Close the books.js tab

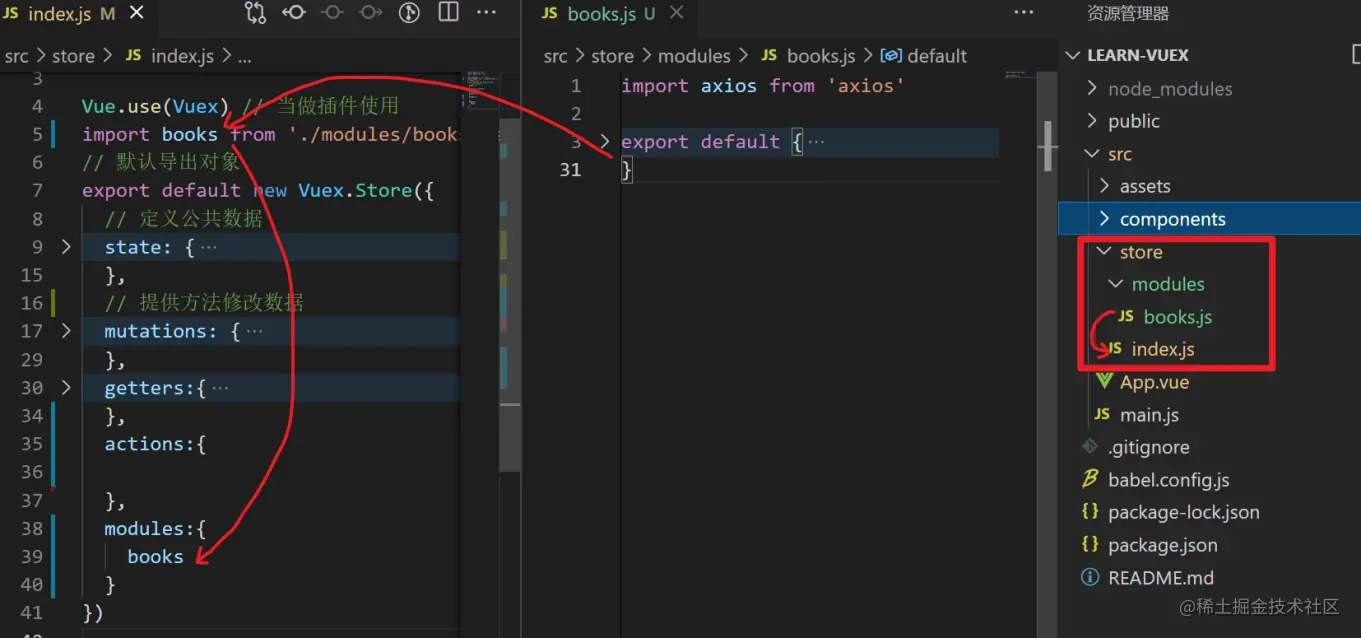tap(677, 14)
